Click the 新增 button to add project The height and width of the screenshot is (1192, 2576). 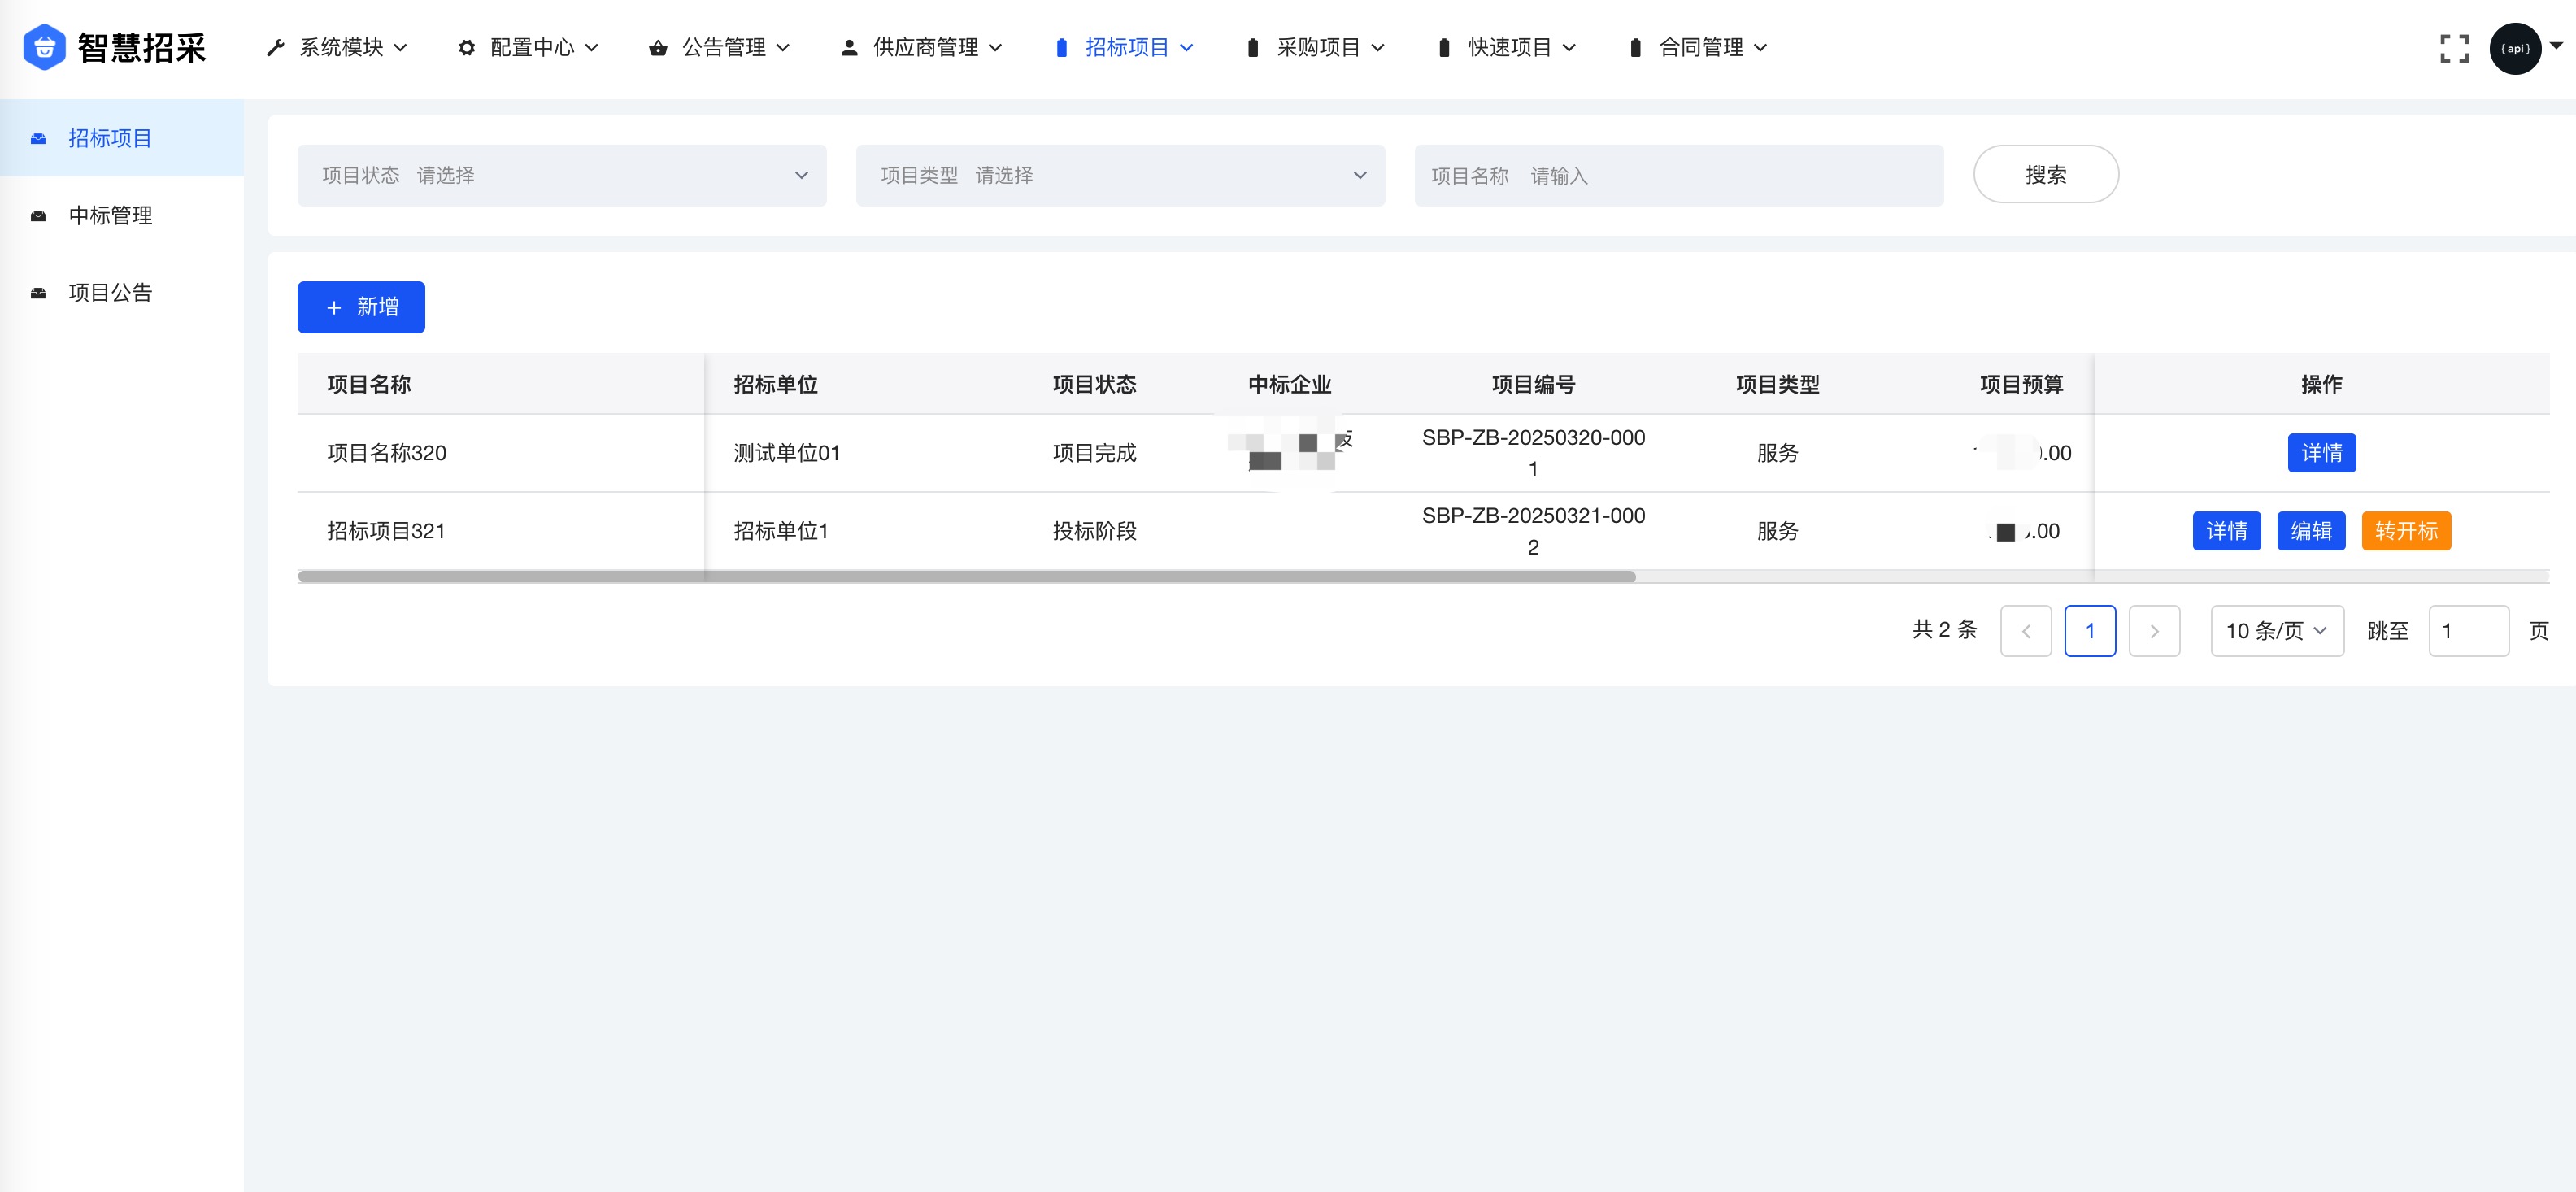[x=360, y=307]
